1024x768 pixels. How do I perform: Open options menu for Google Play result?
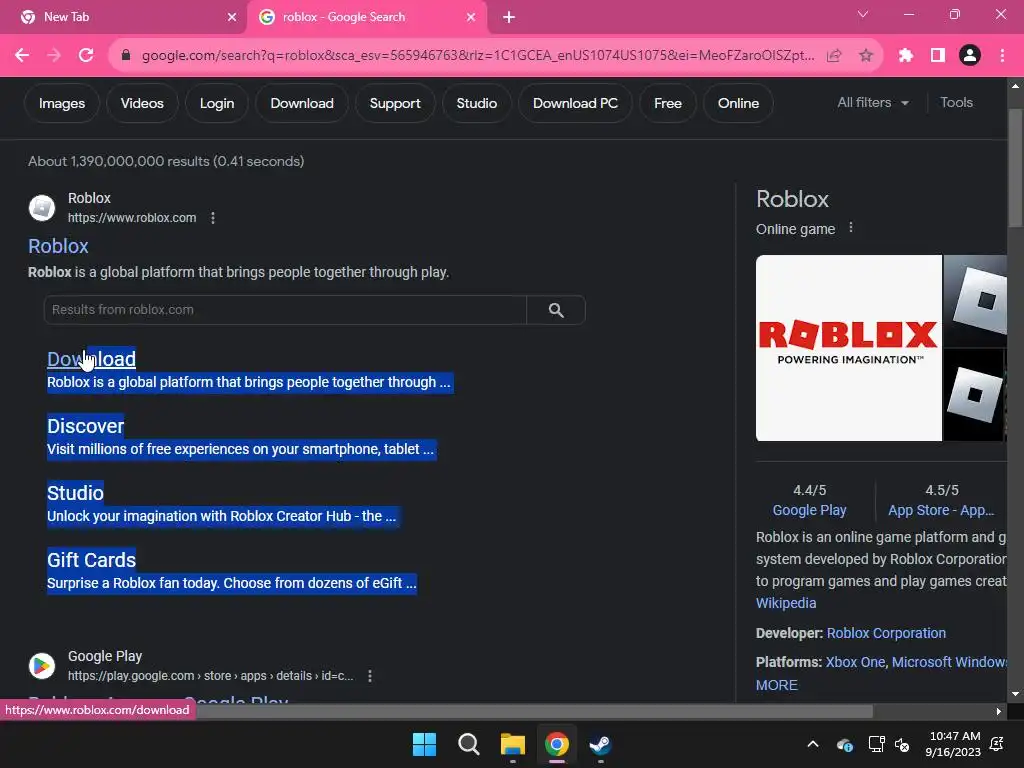click(370, 676)
